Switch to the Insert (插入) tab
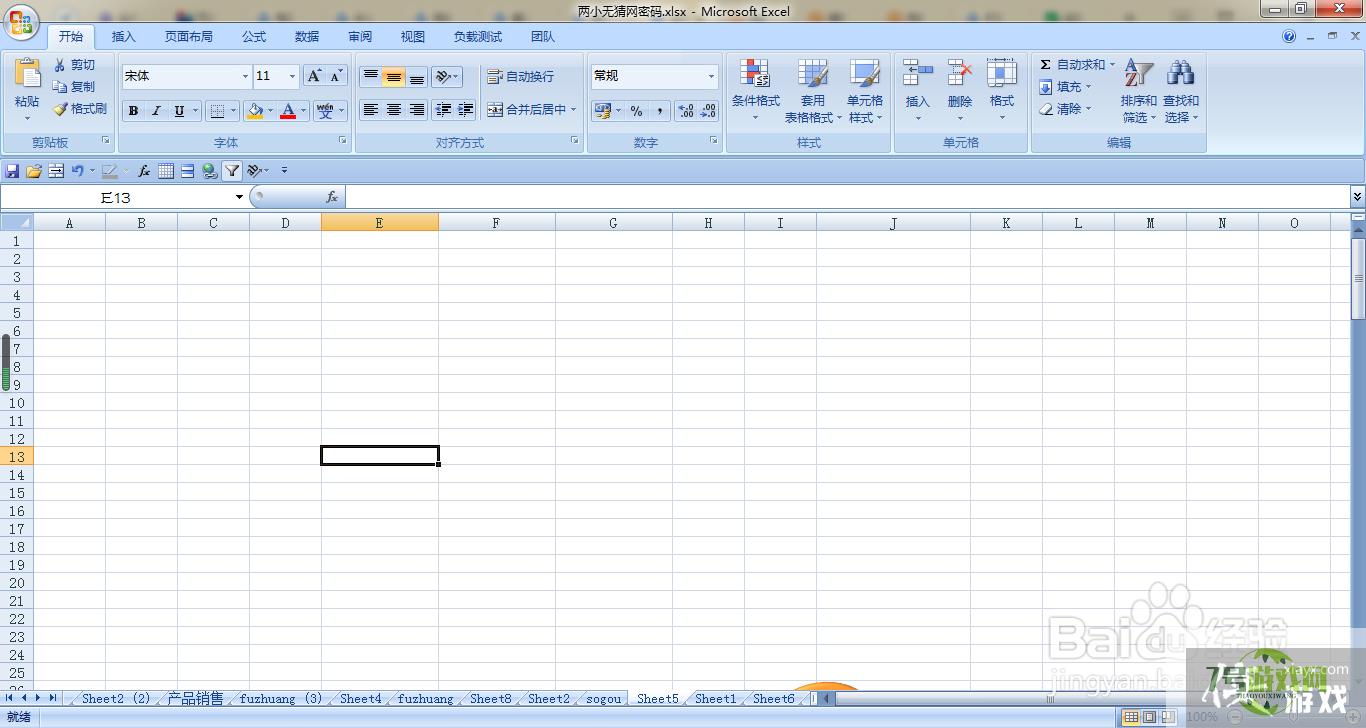 pos(123,36)
